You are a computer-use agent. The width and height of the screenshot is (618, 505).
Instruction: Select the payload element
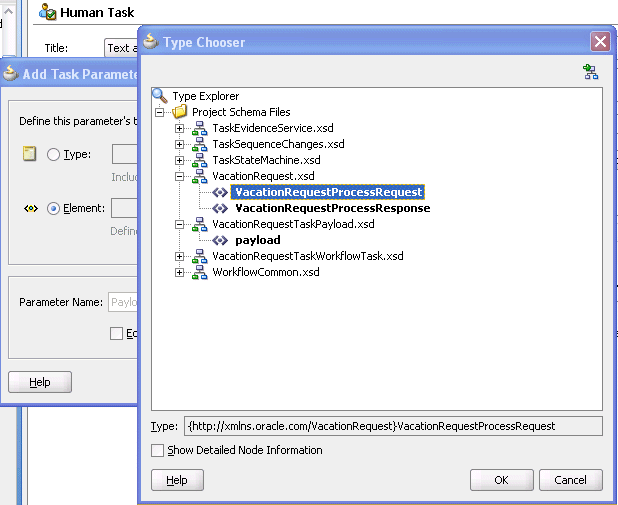pyautogui.click(x=258, y=240)
